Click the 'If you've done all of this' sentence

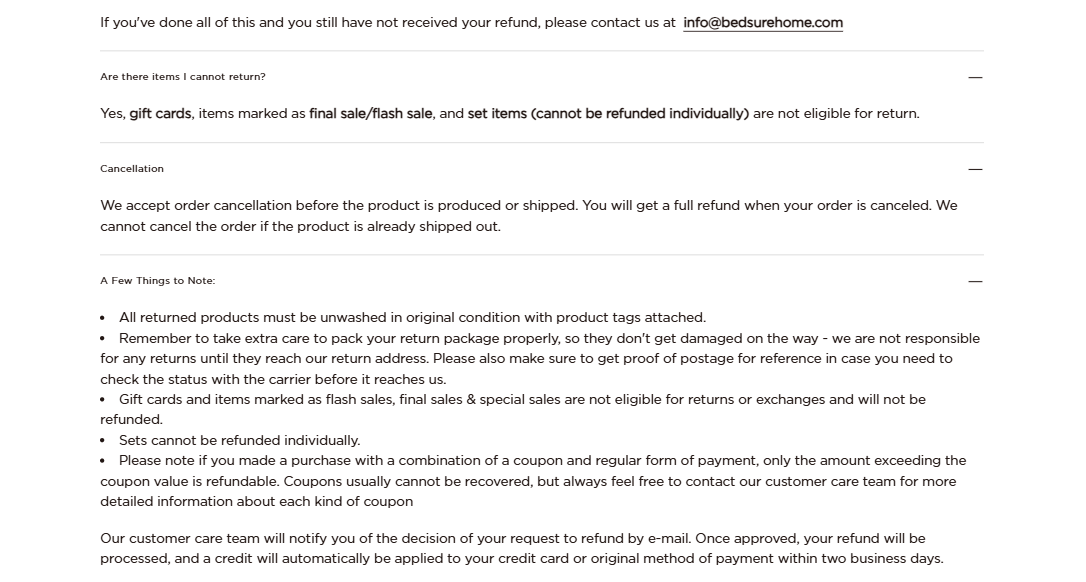pyautogui.click(x=388, y=23)
